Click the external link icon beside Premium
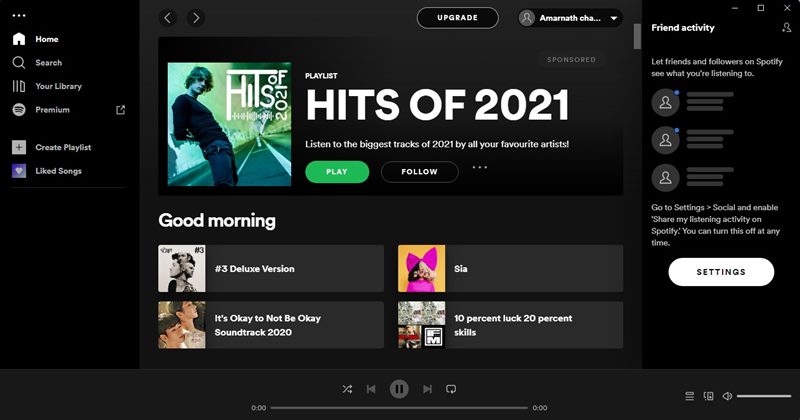The image size is (800, 420). [120, 110]
